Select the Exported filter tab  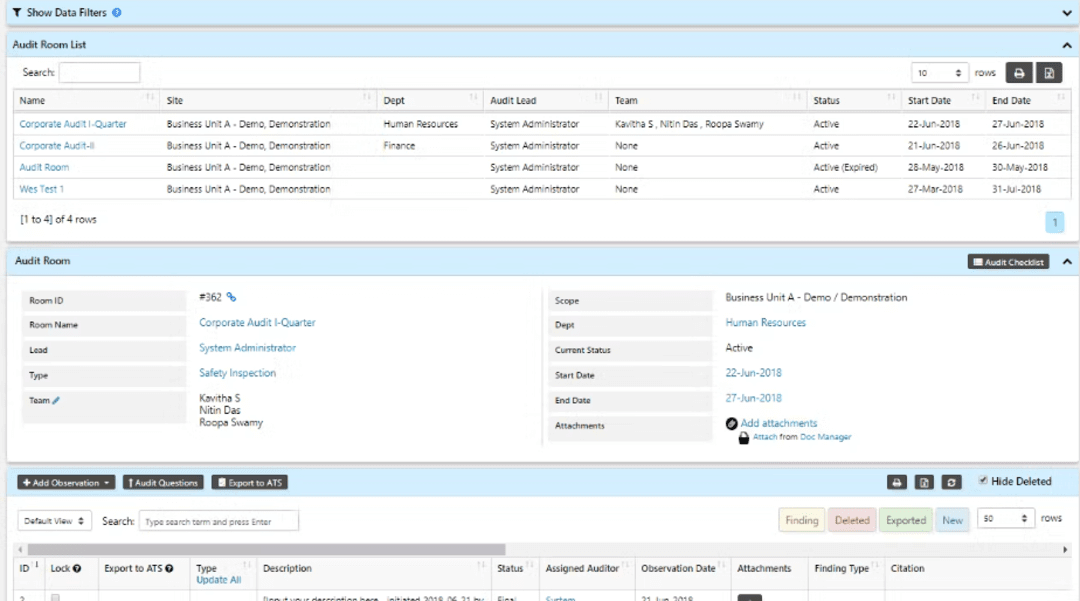[x=905, y=520]
